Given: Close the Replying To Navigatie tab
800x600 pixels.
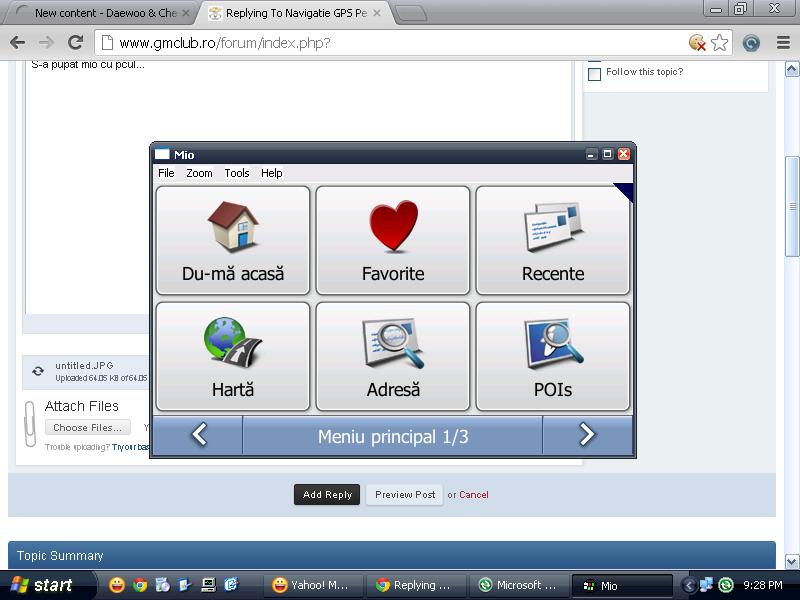Looking at the screenshot, I should pos(377,13).
